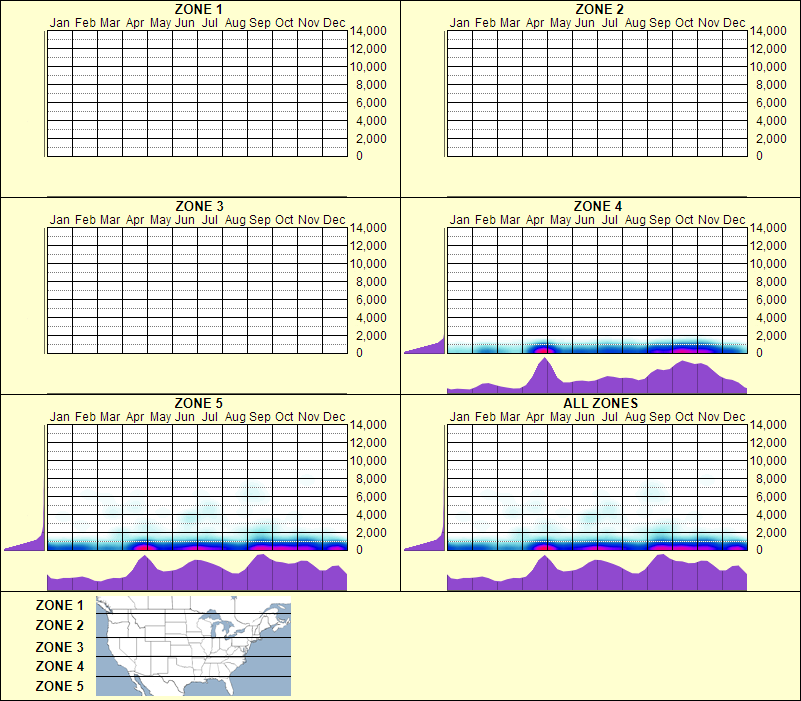Image resolution: width=801 pixels, height=701 pixels.
Task: Click the 6,000 axis value in ALL ZONES
Action: (x=771, y=497)
